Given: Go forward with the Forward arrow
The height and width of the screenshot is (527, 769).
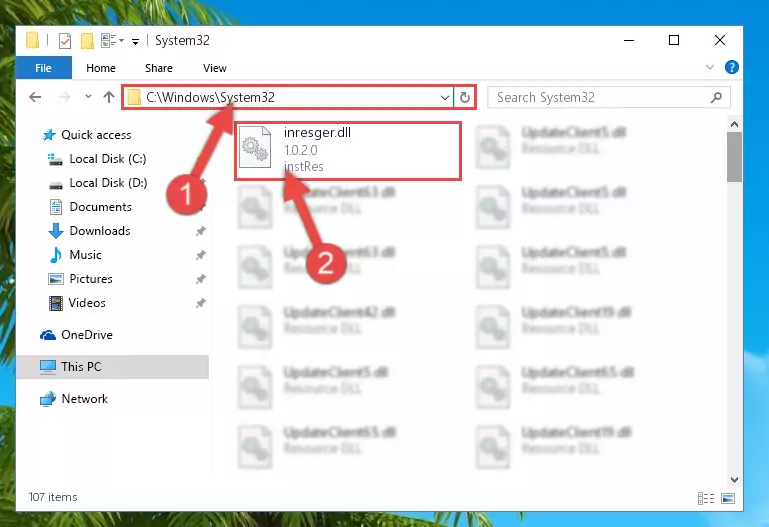Looking at the screenshot, I should tap(64, 97).
